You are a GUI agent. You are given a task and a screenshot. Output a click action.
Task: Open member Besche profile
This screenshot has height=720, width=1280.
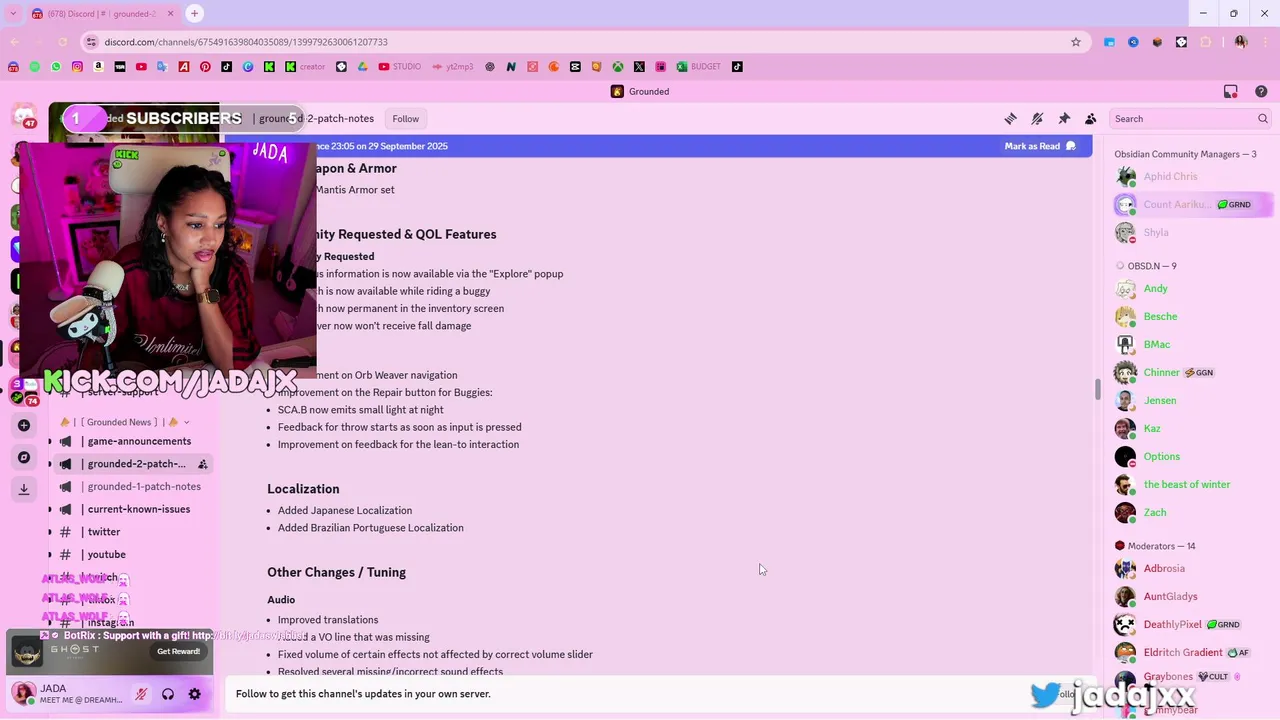(1192, 316)
